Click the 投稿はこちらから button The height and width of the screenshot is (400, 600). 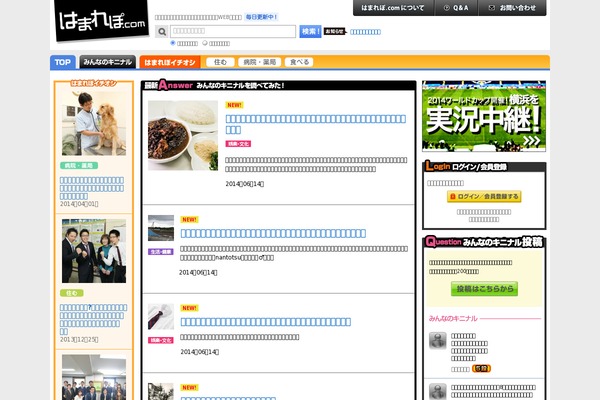(484, 289)
